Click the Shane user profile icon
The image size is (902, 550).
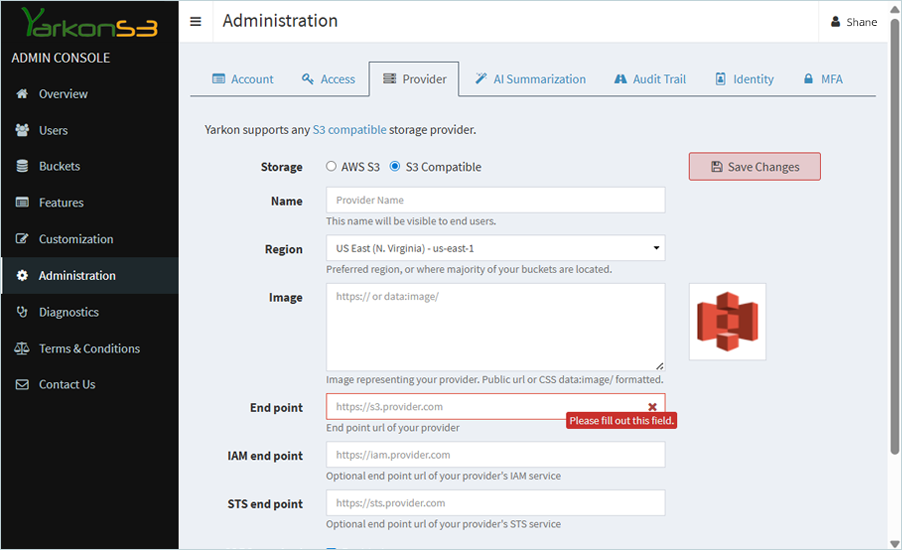[836, 22]
